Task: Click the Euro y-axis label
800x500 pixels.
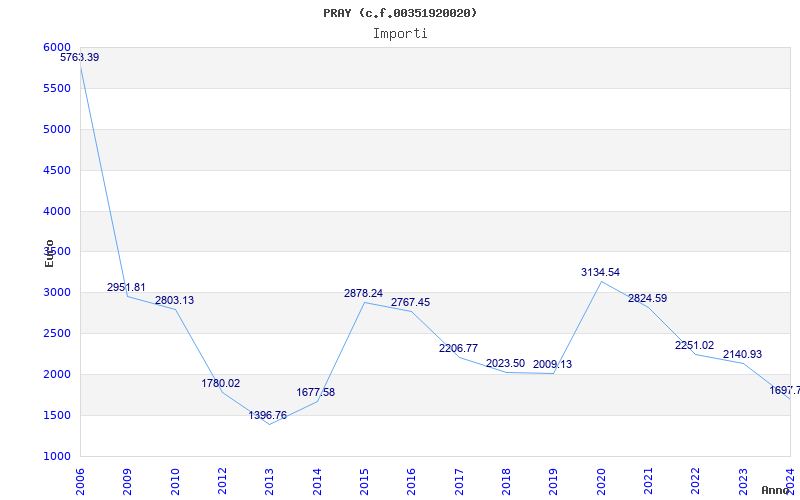Action: pyautogui.click(x=49, y=253)
